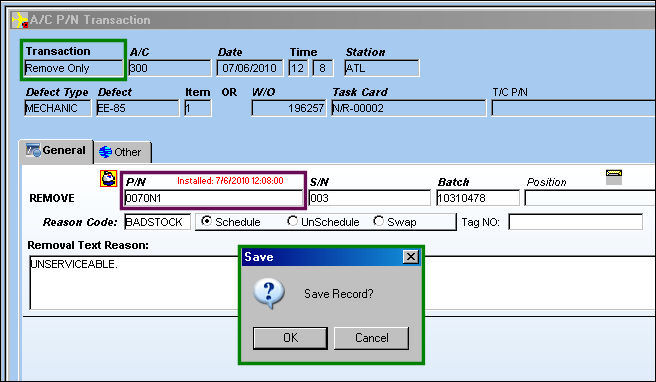Click the yellow note icon near Position
This screenshot has width=656, height=382.
coord(614,177)
